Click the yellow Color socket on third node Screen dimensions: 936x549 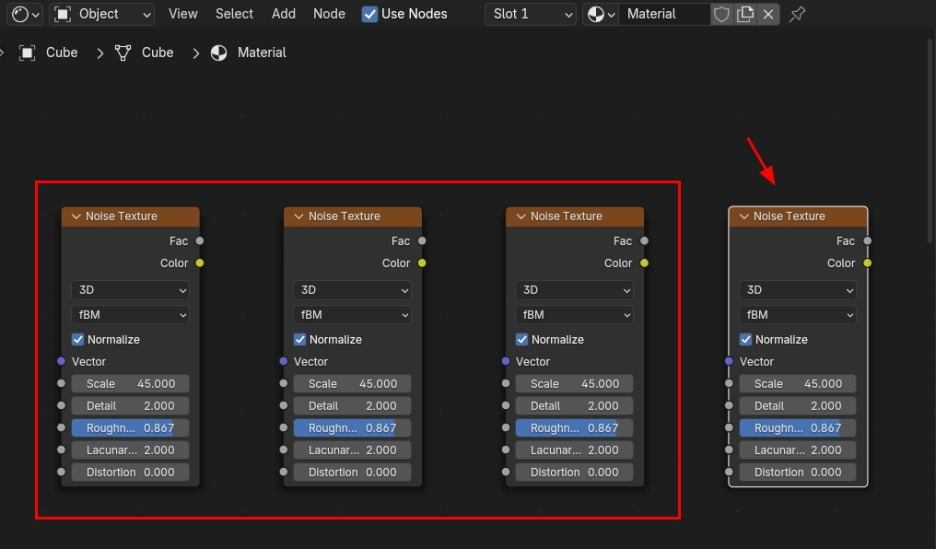(x=644, y=263)
